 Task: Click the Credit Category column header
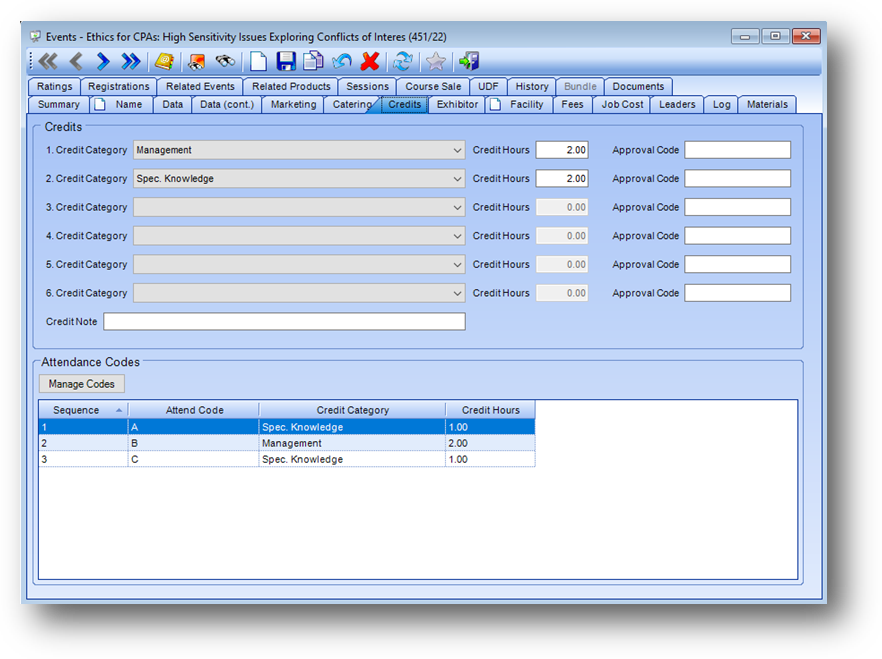[x=352, y=410]
